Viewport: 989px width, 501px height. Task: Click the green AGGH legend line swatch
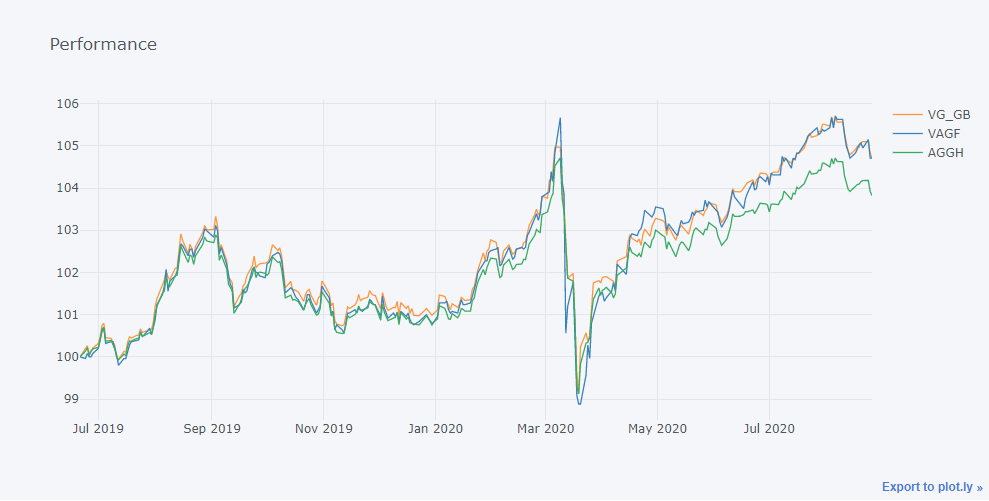pos(906,153)
